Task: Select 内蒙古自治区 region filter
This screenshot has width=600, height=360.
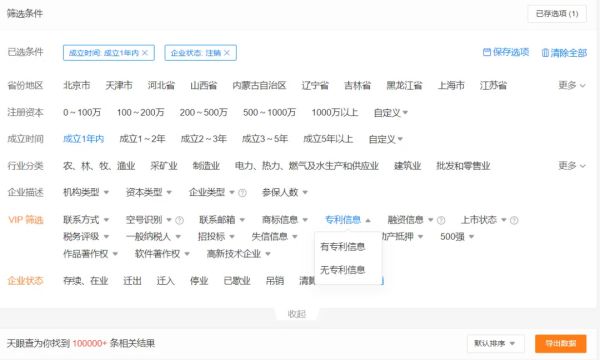Action: point(259,85)
